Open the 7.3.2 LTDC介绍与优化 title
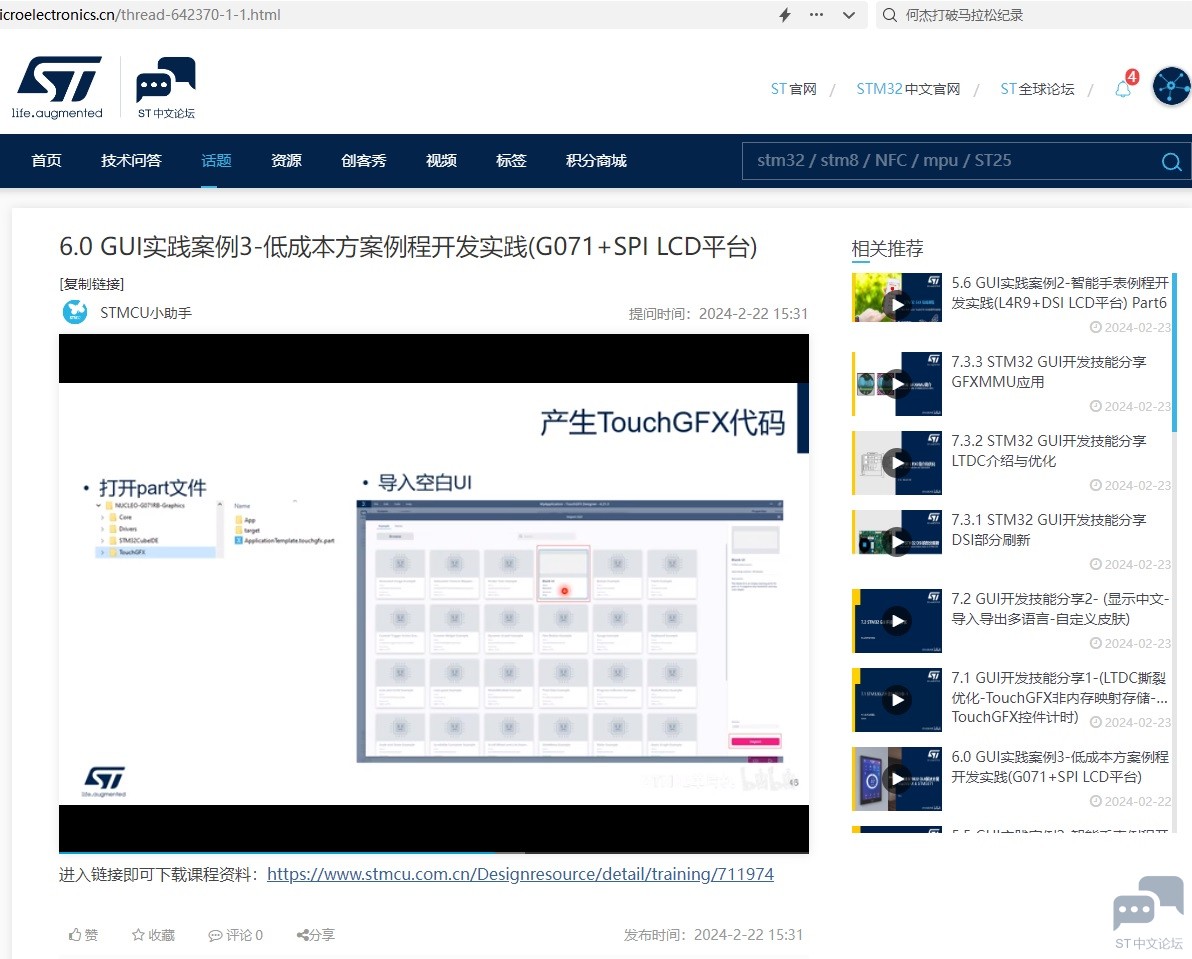Viewport: 1192px width, 959px height. [x=1049, y=451]
